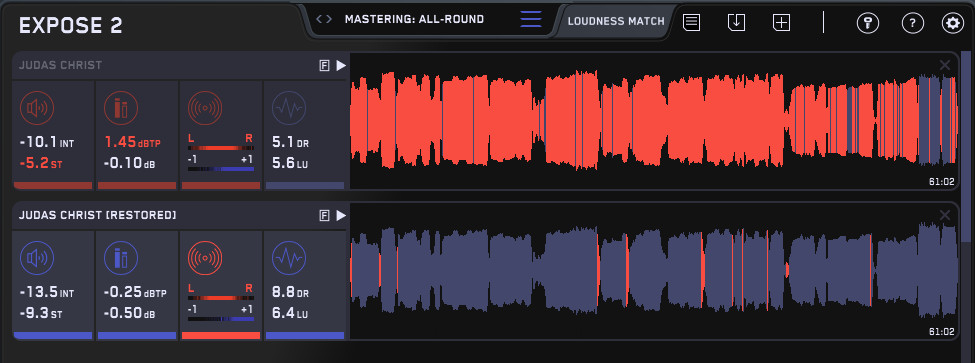The image size is (975, 363).
Task: Cycle presets with the arrows icon
Action: pos(324,19)
